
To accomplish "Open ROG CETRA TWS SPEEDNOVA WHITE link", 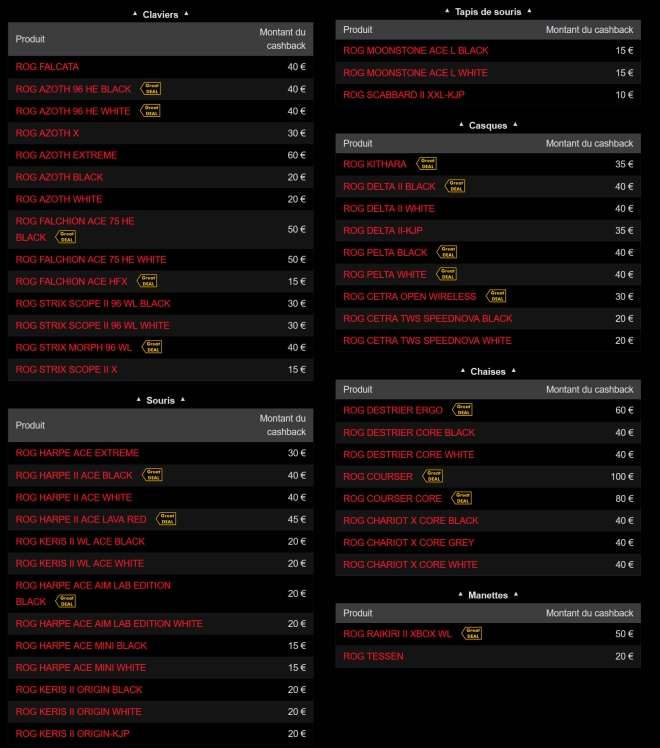I will pyautogui.click(x=427, y=340).
